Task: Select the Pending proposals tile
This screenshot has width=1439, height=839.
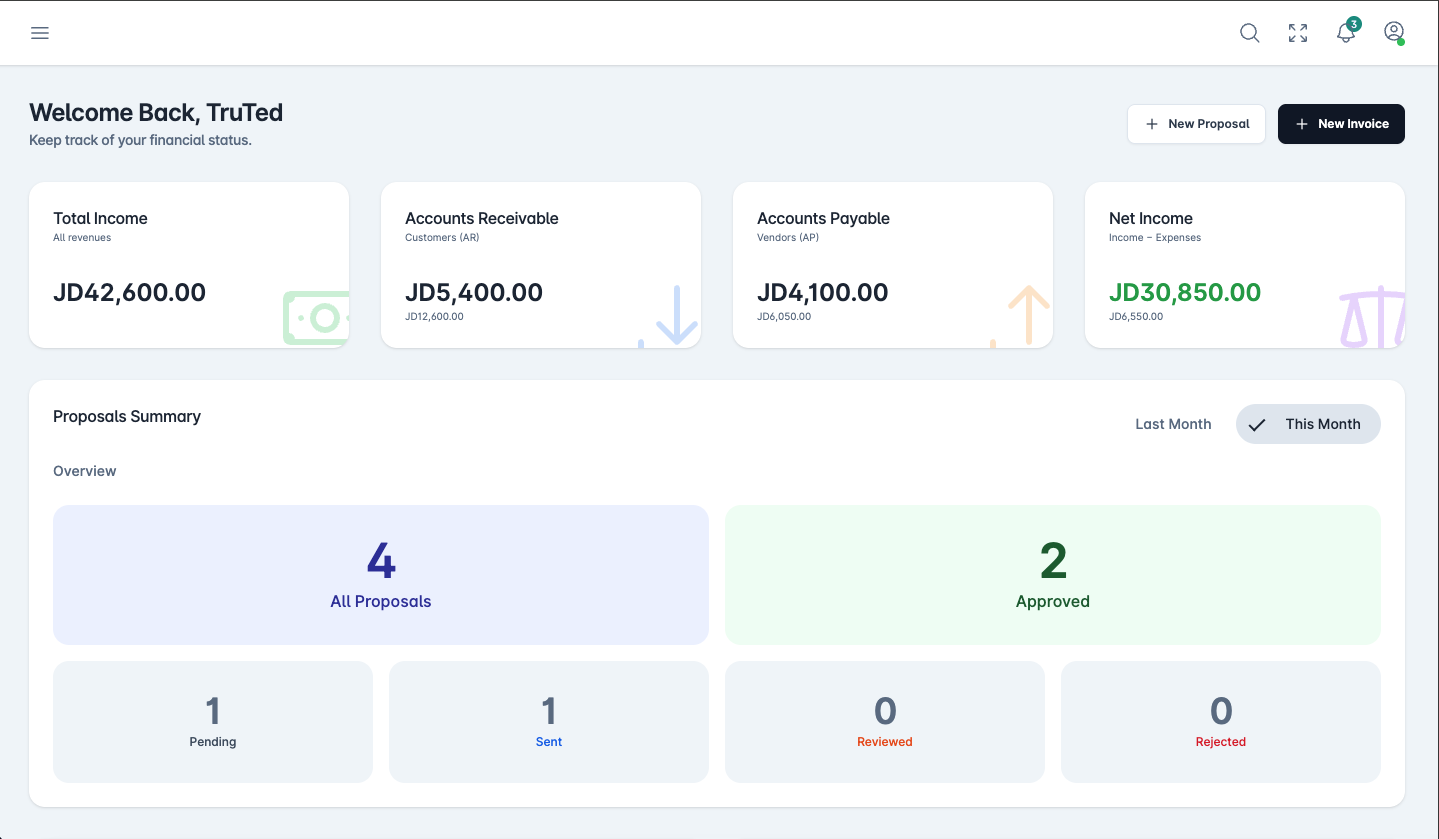Action: (213, 722)
